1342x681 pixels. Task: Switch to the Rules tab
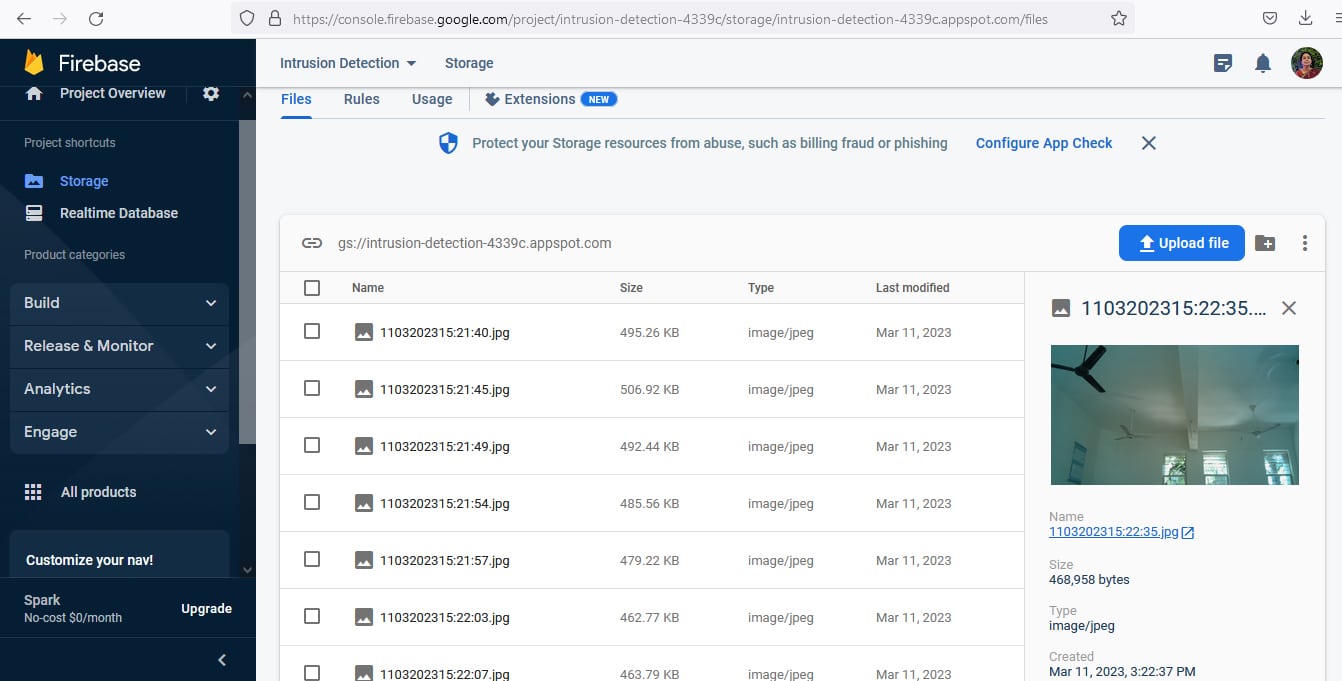361,99
